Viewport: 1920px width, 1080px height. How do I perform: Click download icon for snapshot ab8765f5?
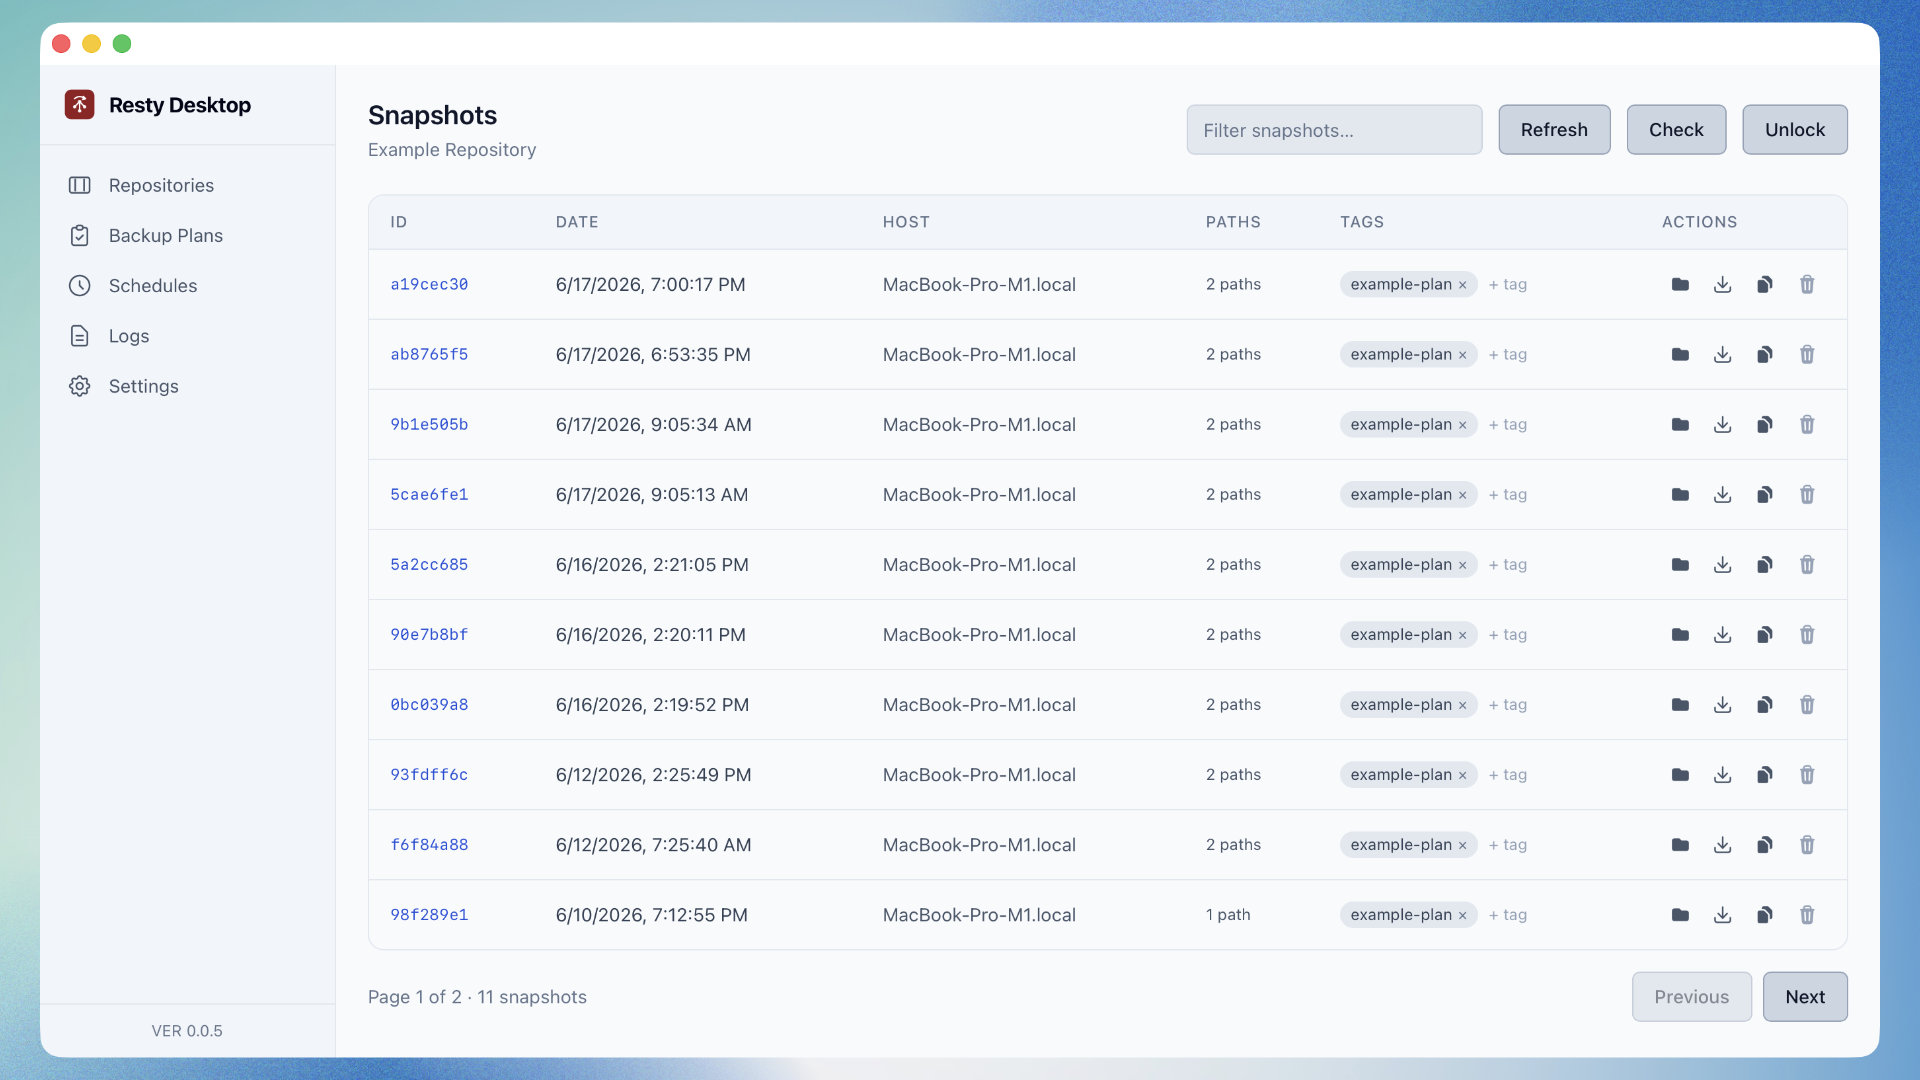pos(1722,354)
